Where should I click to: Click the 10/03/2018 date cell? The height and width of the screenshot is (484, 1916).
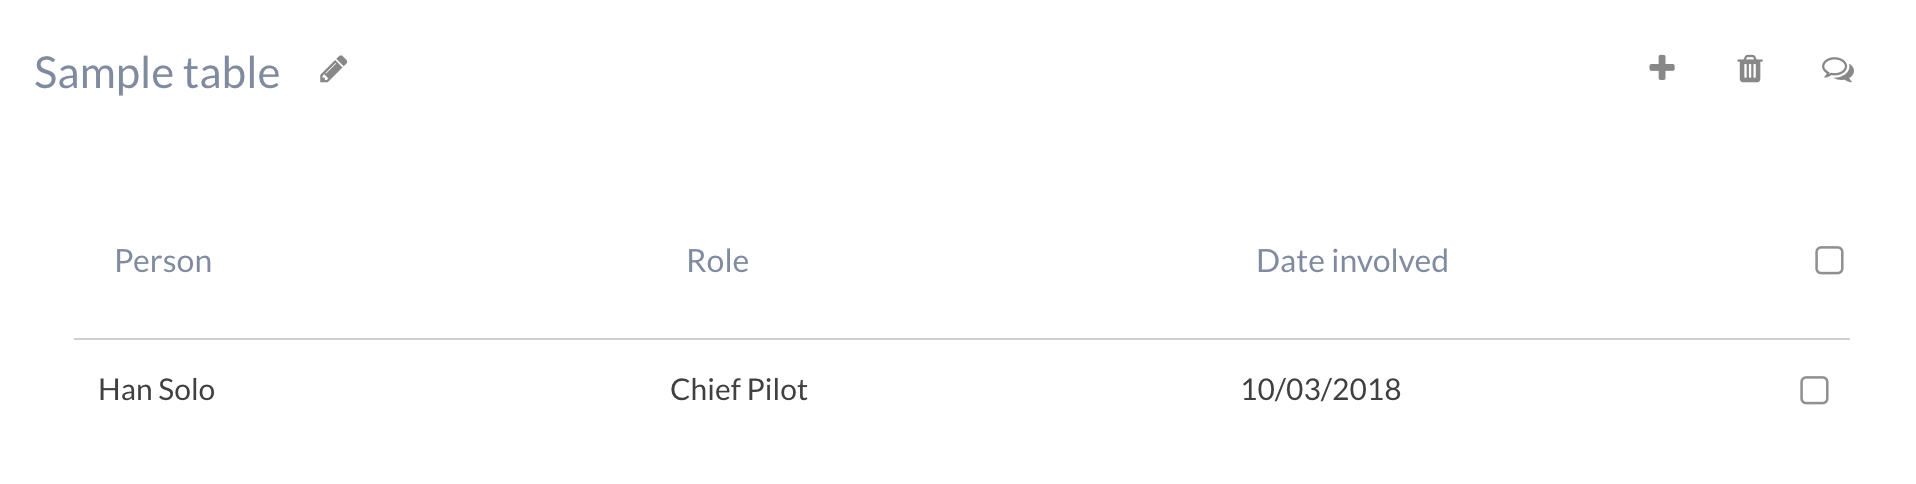pyautogui.click(x=1320, y=389)
